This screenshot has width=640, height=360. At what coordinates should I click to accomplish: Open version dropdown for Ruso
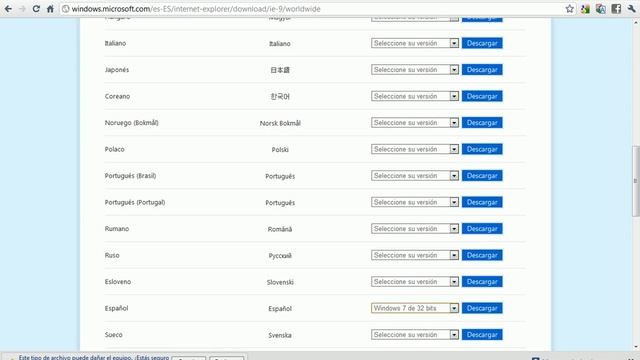coord(415,255)
